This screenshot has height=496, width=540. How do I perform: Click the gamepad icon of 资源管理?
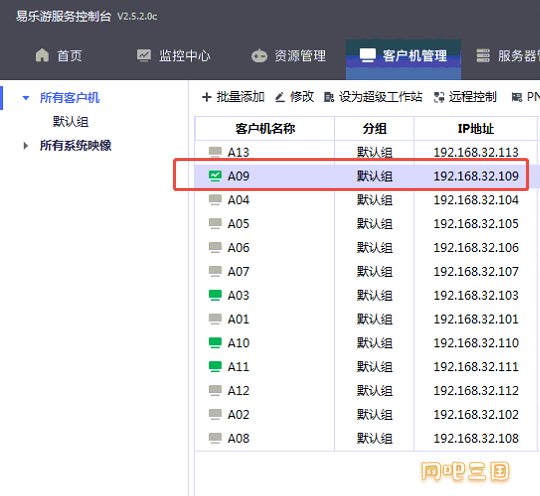click(x=259, y=55)
